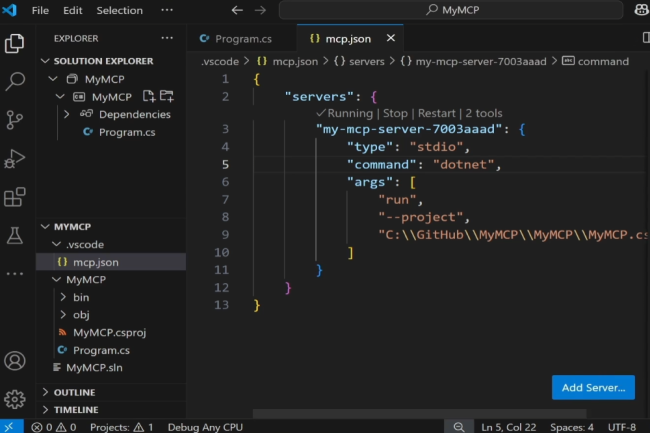The image size is (650, 433).
Task: Expand the TIMELINE section
Action: coord(45,410)
